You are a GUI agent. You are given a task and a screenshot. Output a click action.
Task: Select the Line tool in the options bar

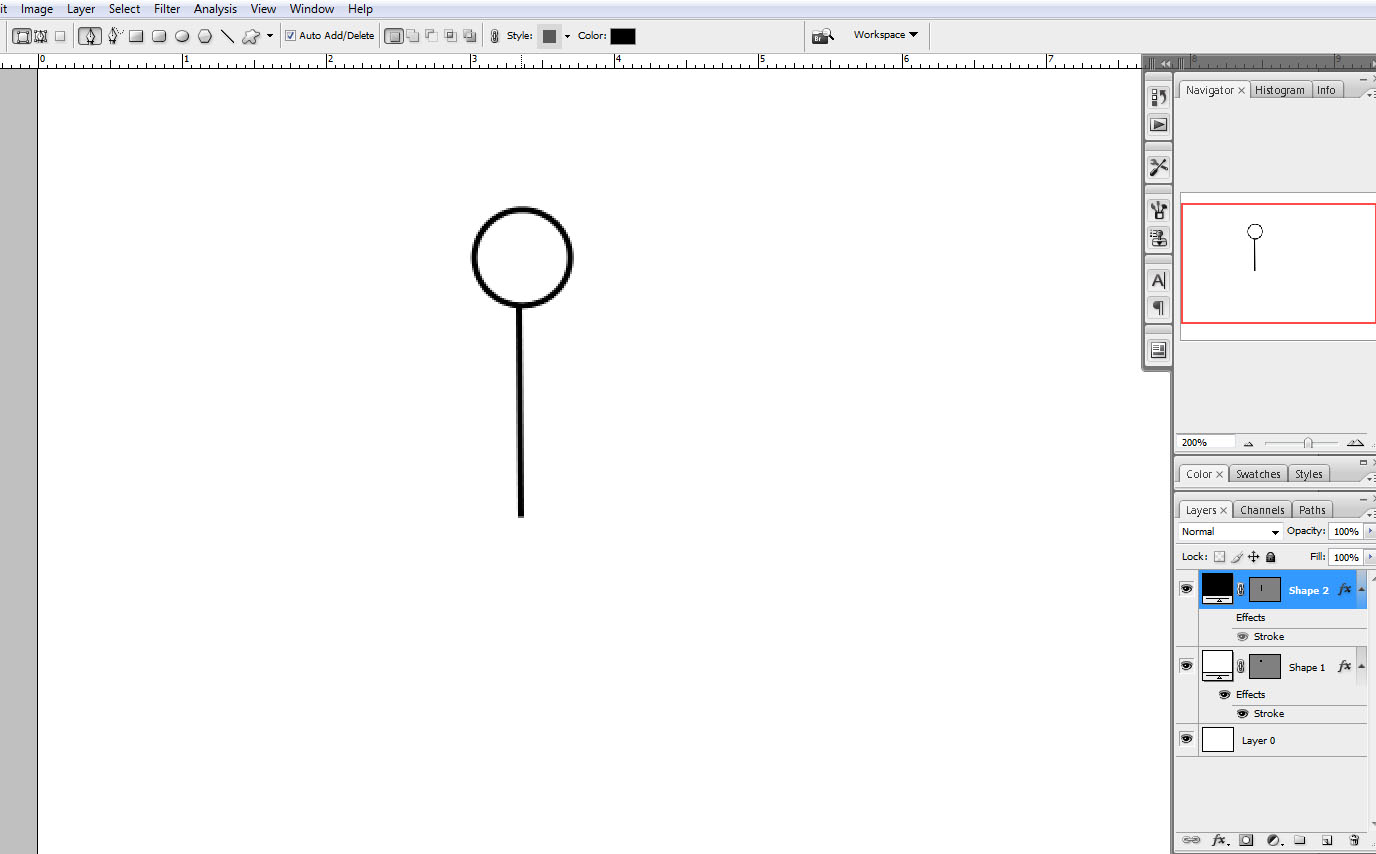pyautogui.click(x=227, y=35)
